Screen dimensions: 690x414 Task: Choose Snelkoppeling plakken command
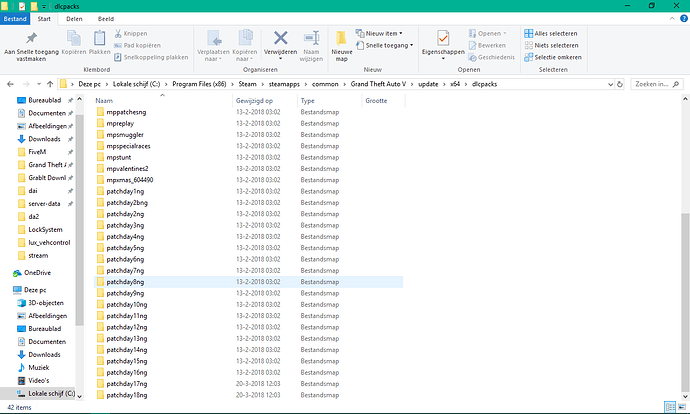(151, 57)
